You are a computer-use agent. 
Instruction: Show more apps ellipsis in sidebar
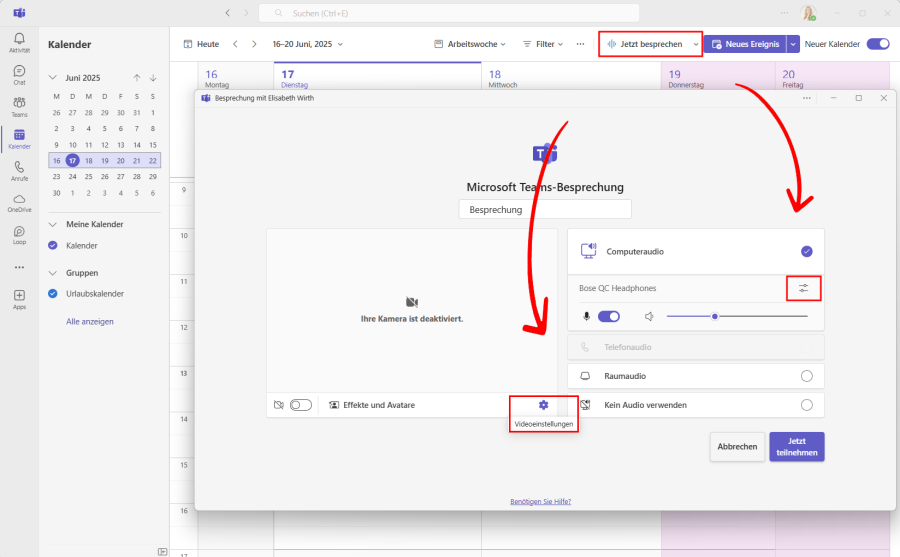tap(19, 267)
